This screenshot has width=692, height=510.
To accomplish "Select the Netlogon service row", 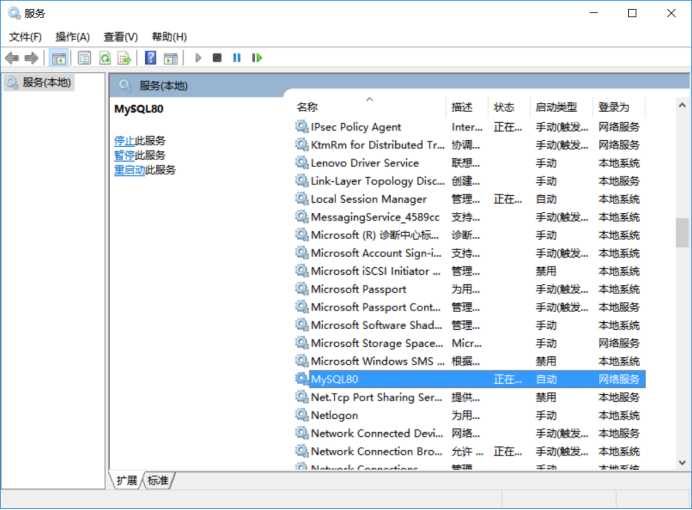I will click(470, 415).
